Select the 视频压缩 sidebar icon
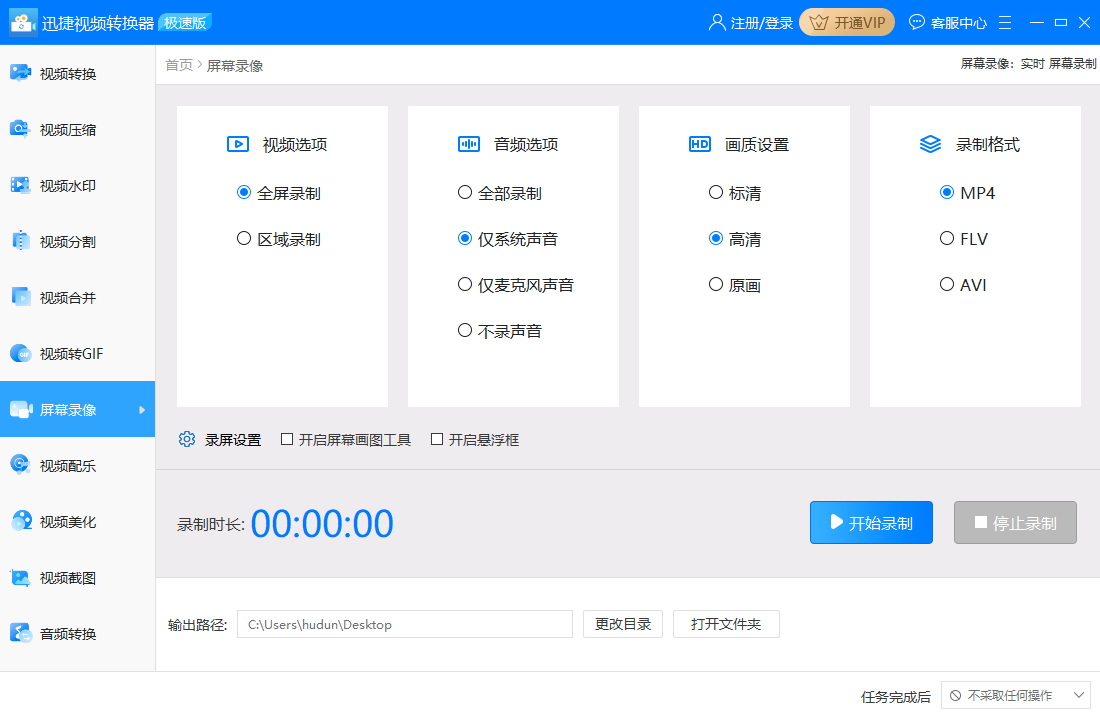The height and width of the screenshot is (718, 1100). [62, 128]
